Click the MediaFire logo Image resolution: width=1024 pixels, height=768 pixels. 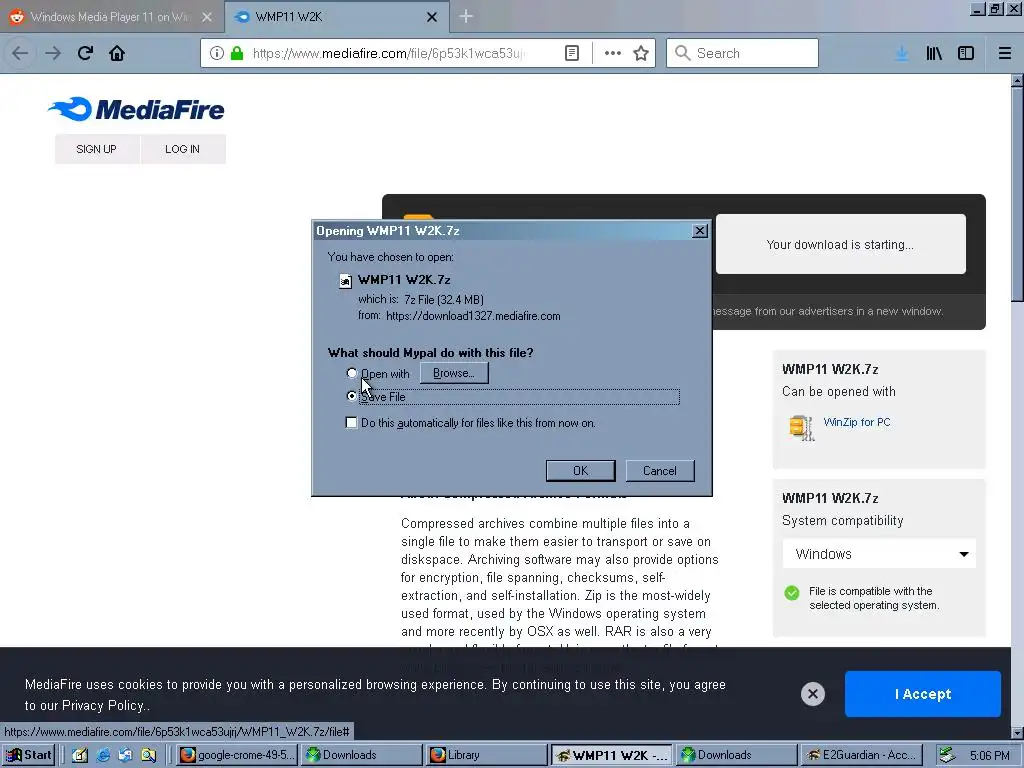point(136,109)
